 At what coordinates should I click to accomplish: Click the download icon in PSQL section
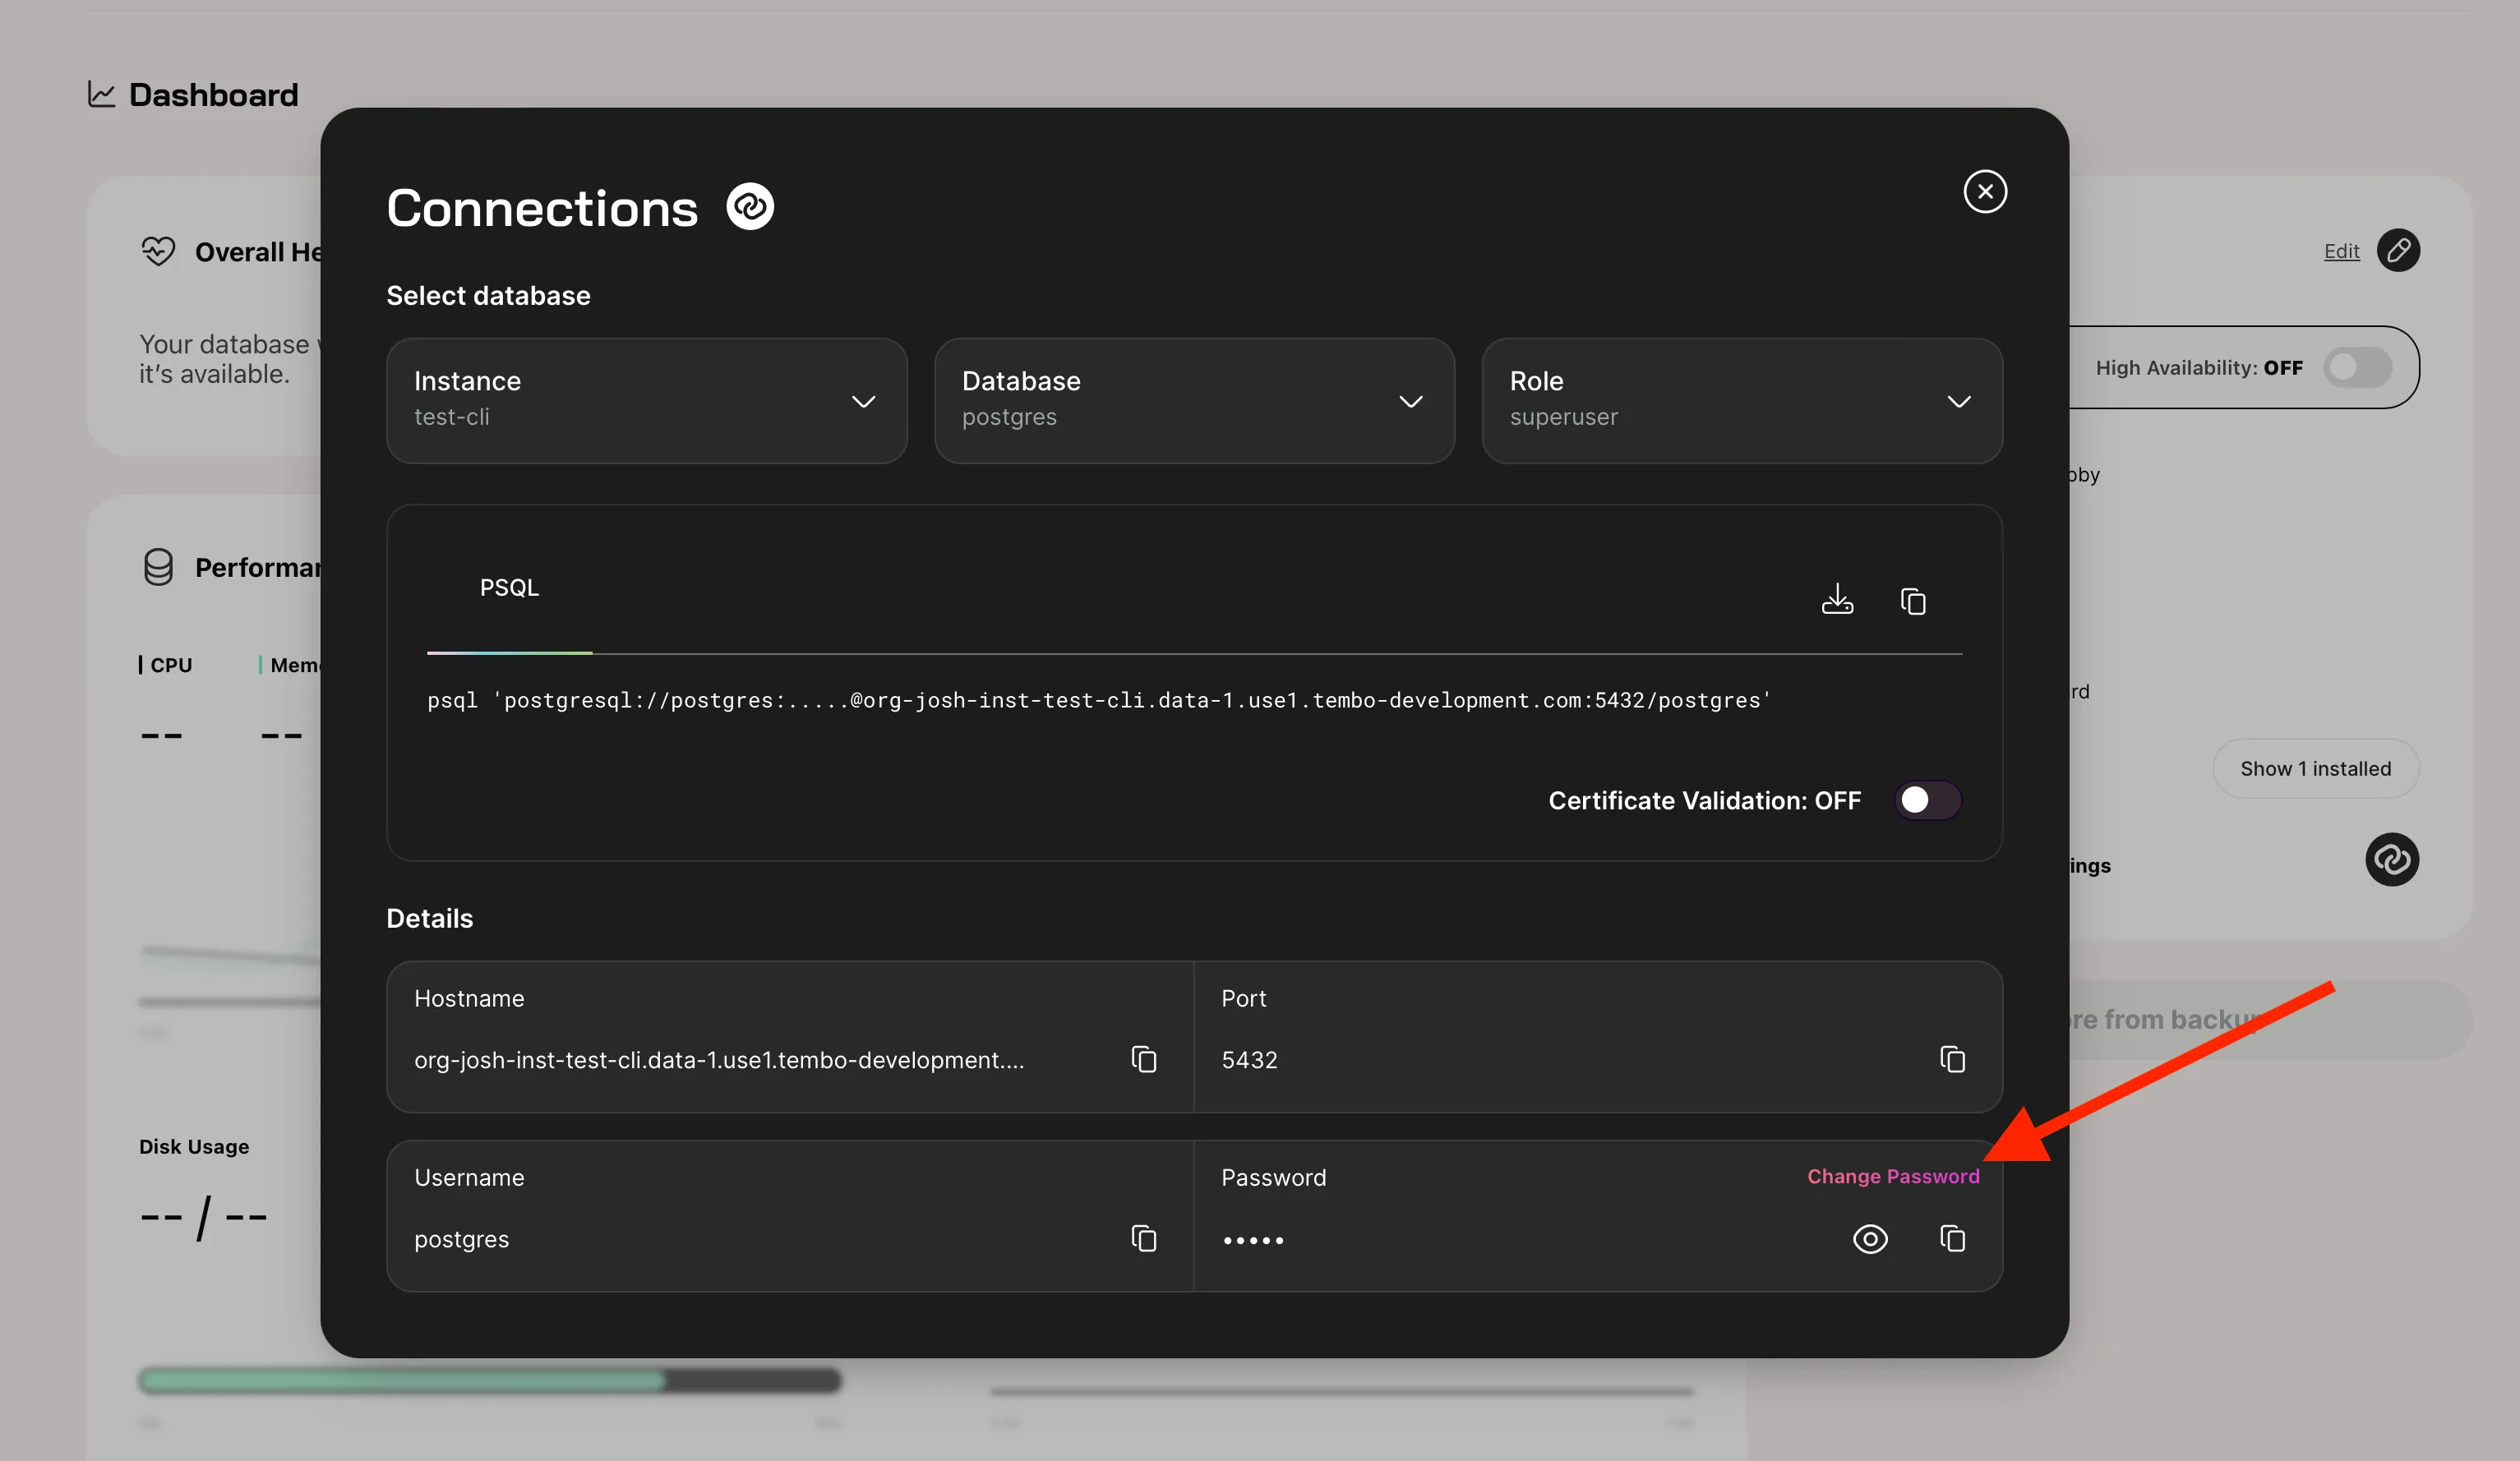1839,598
